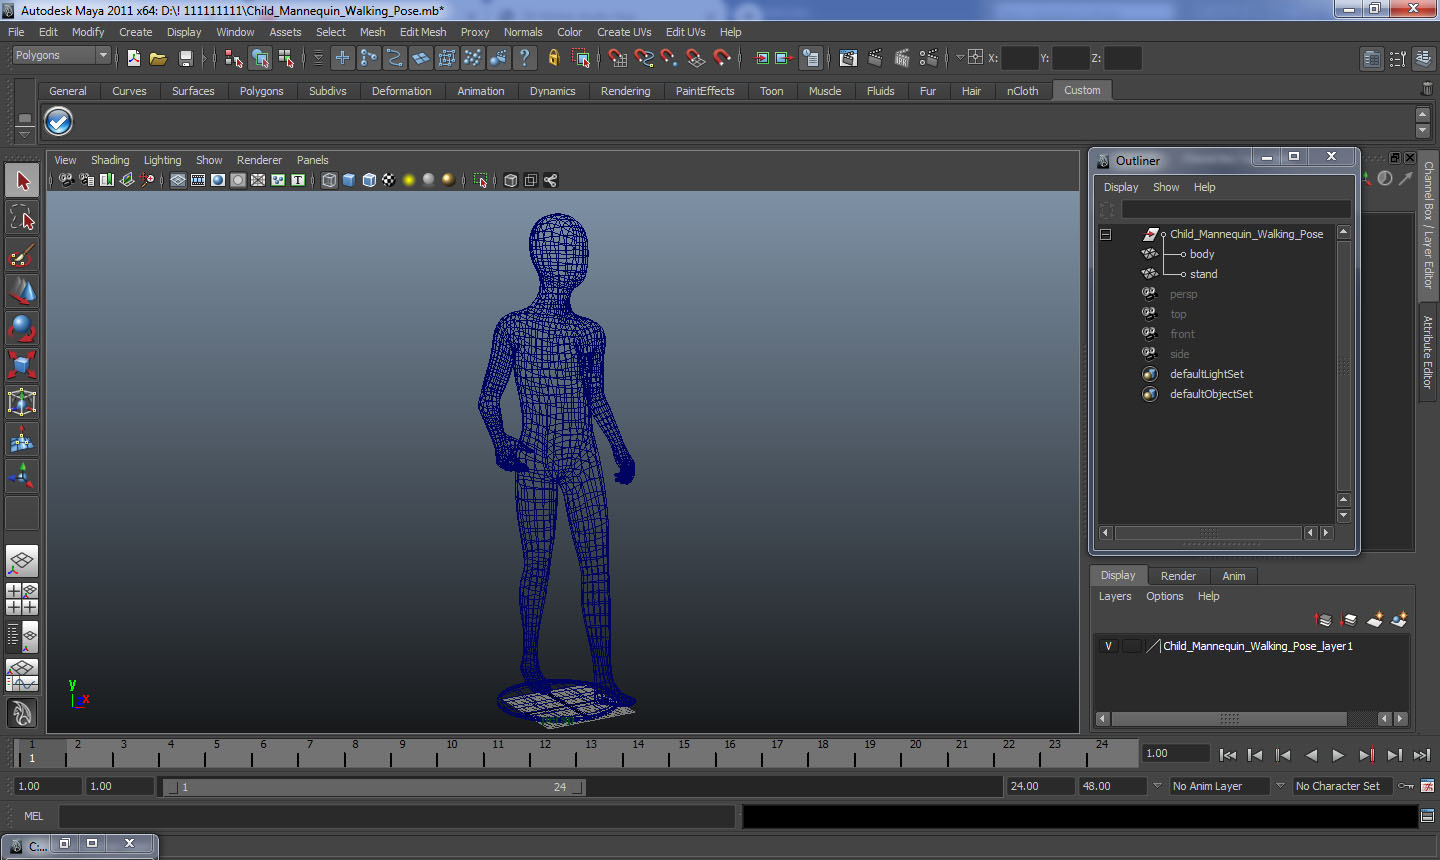The width and height of the screenshot is (1440, 860).
Task: Open a scene with folder icon
Action: click(158, 58)
